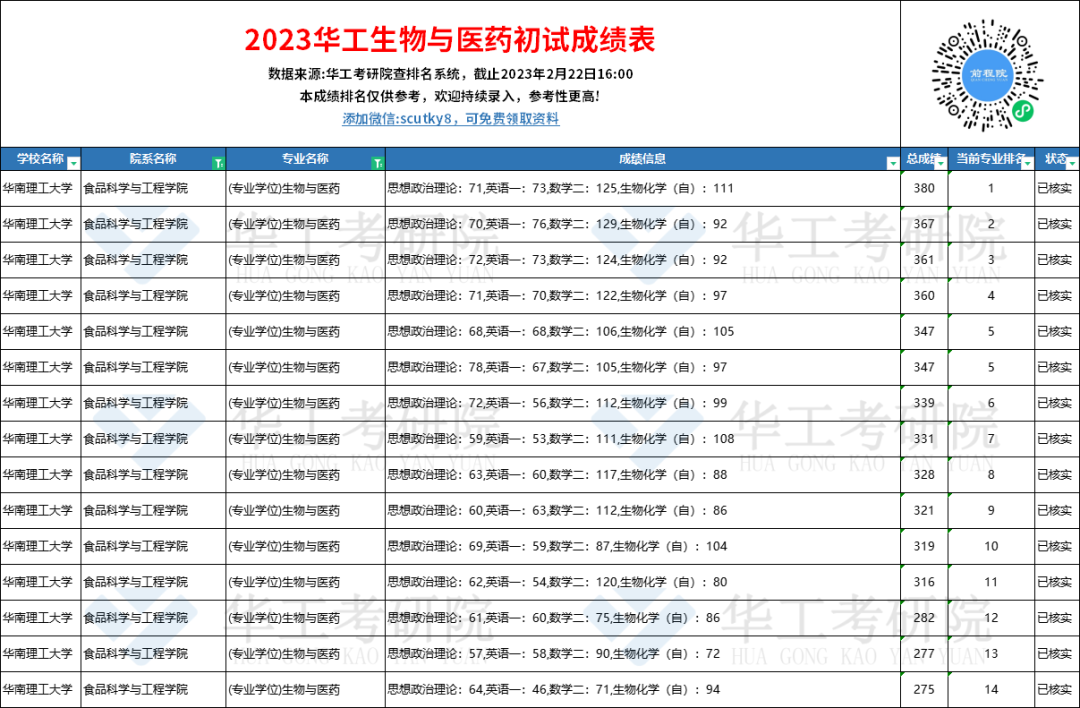The image size is (1080, 708).
Task: Select 华南理工大学 in the 275 score row
Action: tap(41, 689)
